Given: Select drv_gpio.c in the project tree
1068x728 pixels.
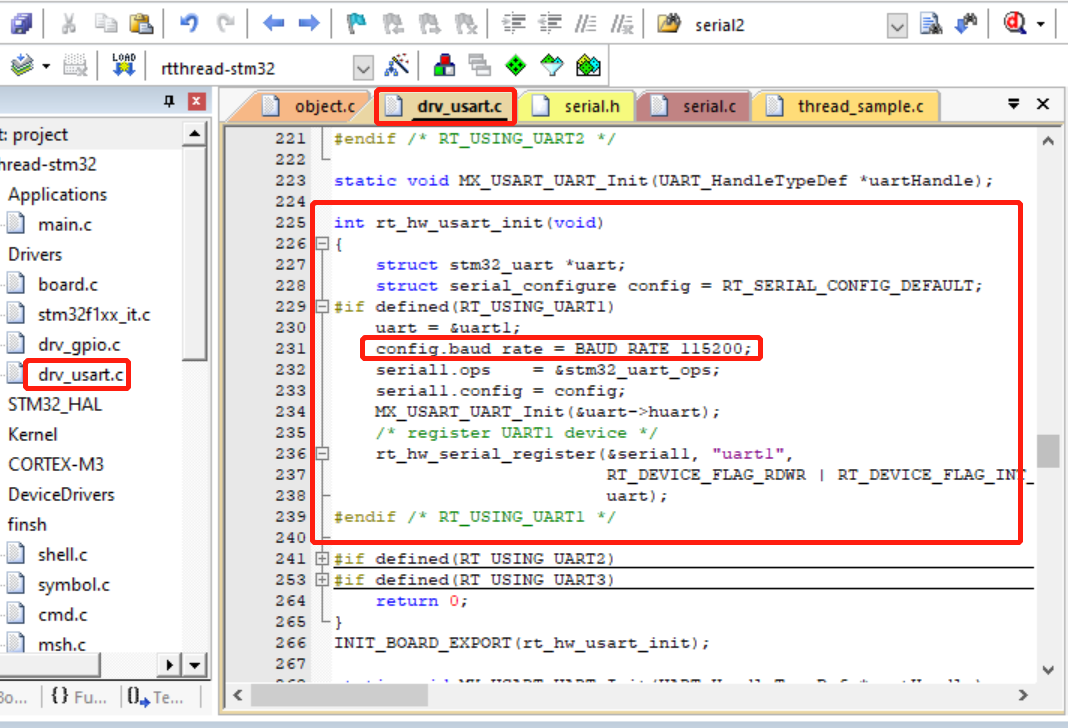Looking at the screenshot, I should [x=79, y=345].
